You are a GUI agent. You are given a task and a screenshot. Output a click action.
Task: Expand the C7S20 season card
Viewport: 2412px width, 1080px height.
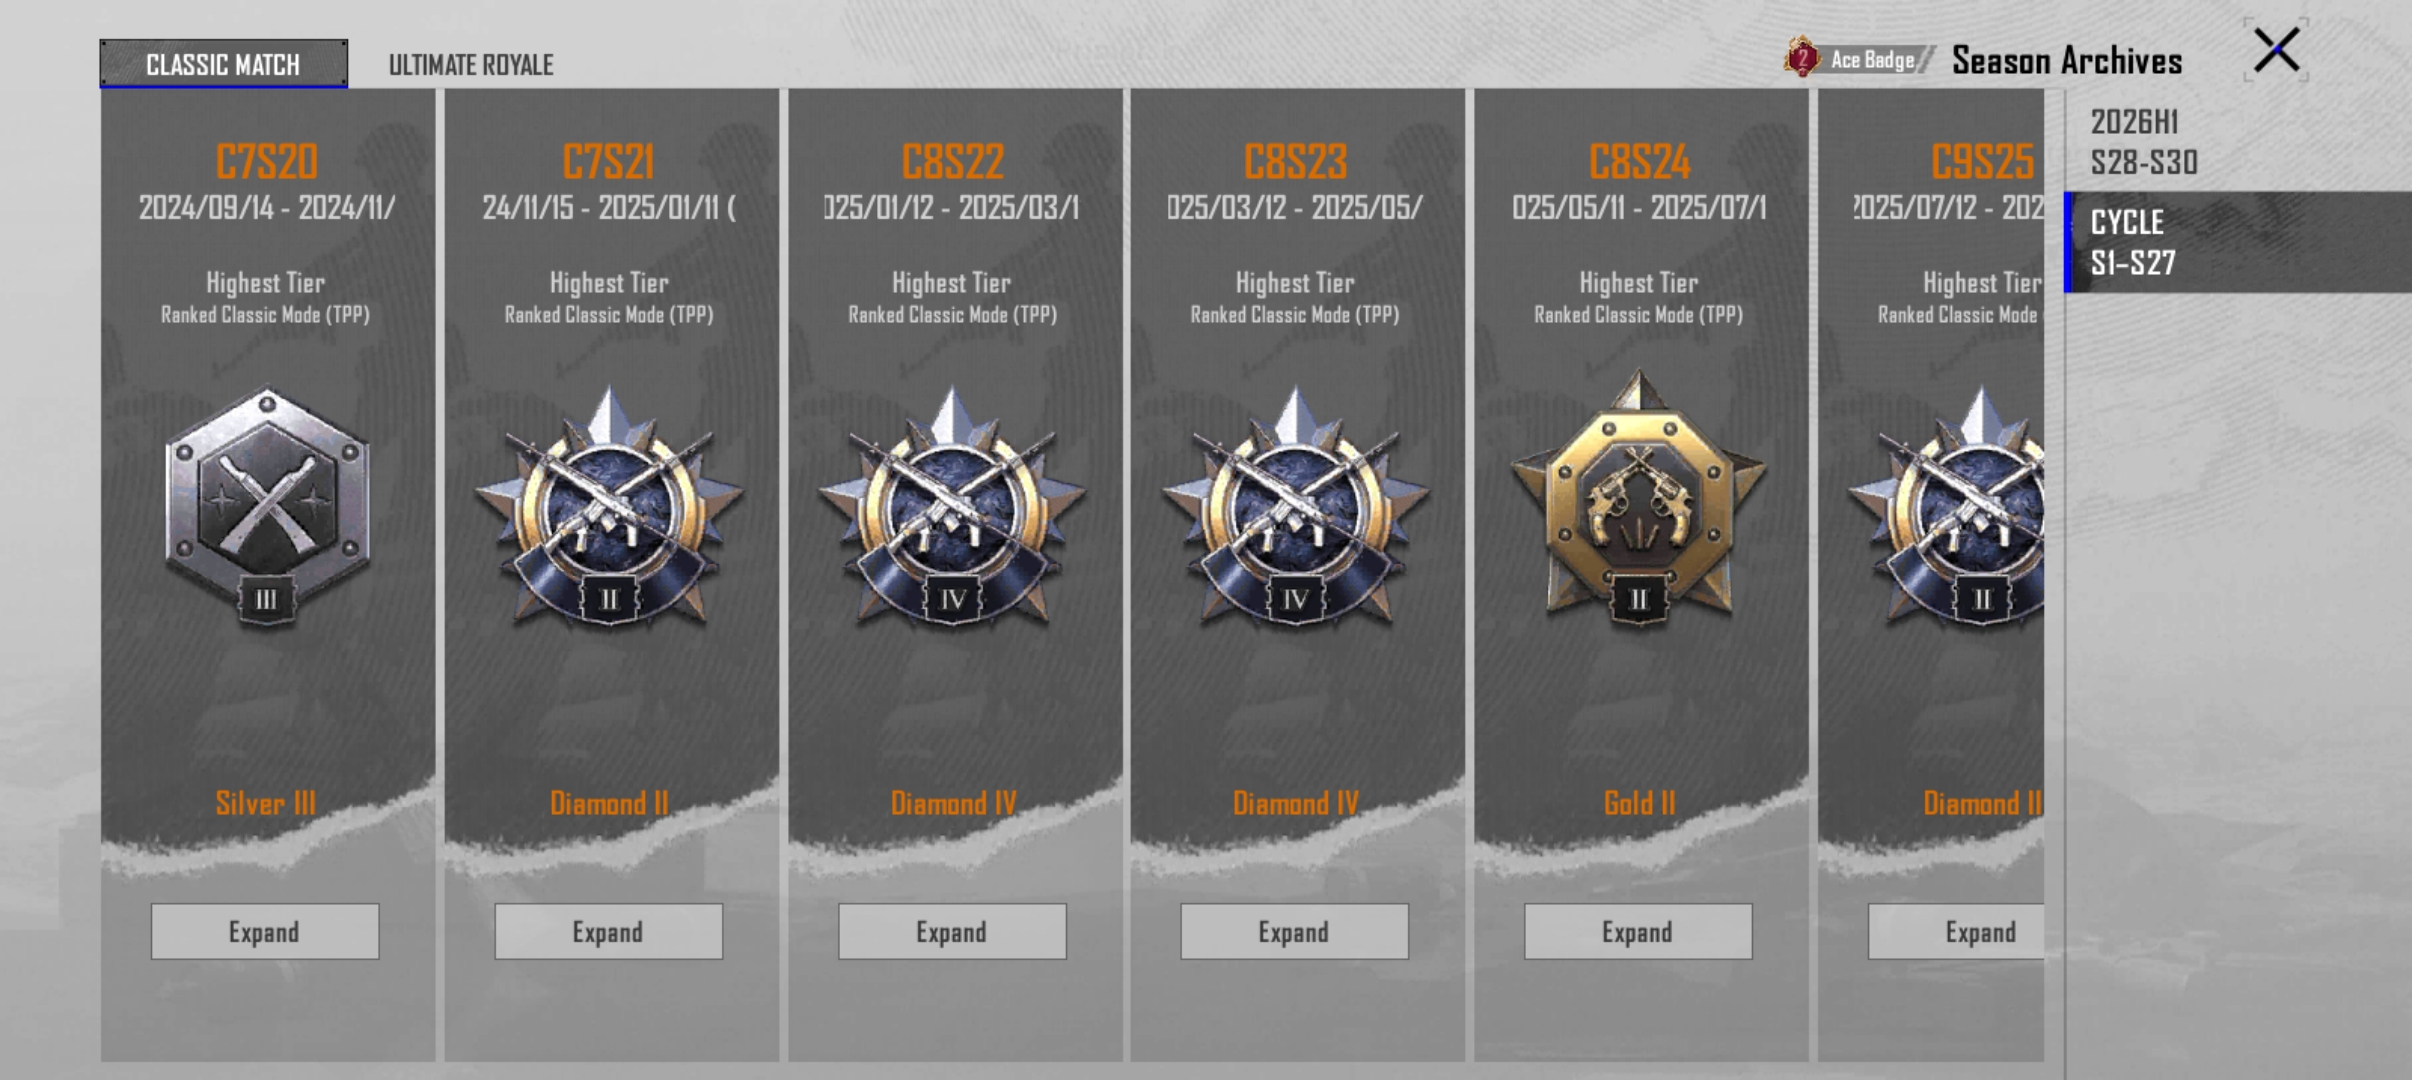tap(265, 931)
